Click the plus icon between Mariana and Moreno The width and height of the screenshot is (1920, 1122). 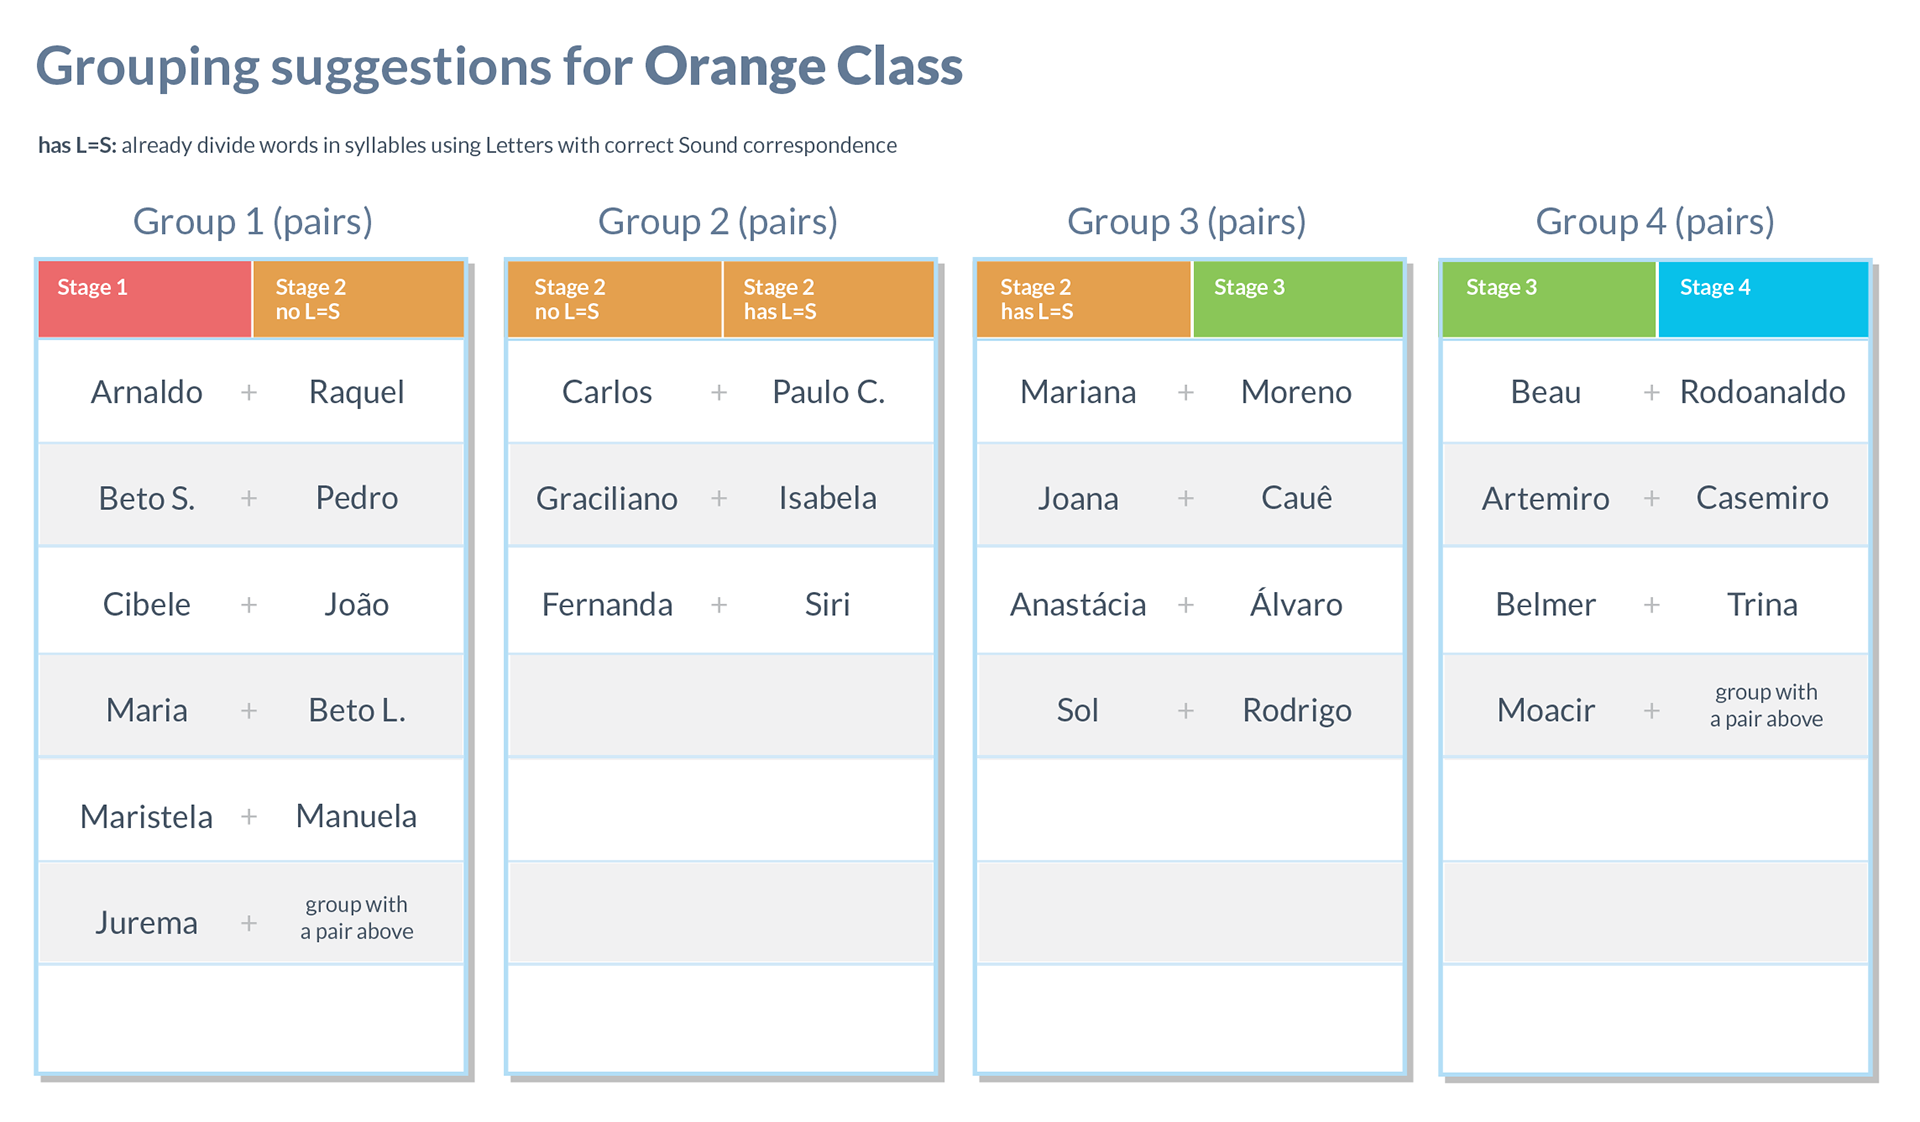pyautogui.click(x=1186, y=393)
